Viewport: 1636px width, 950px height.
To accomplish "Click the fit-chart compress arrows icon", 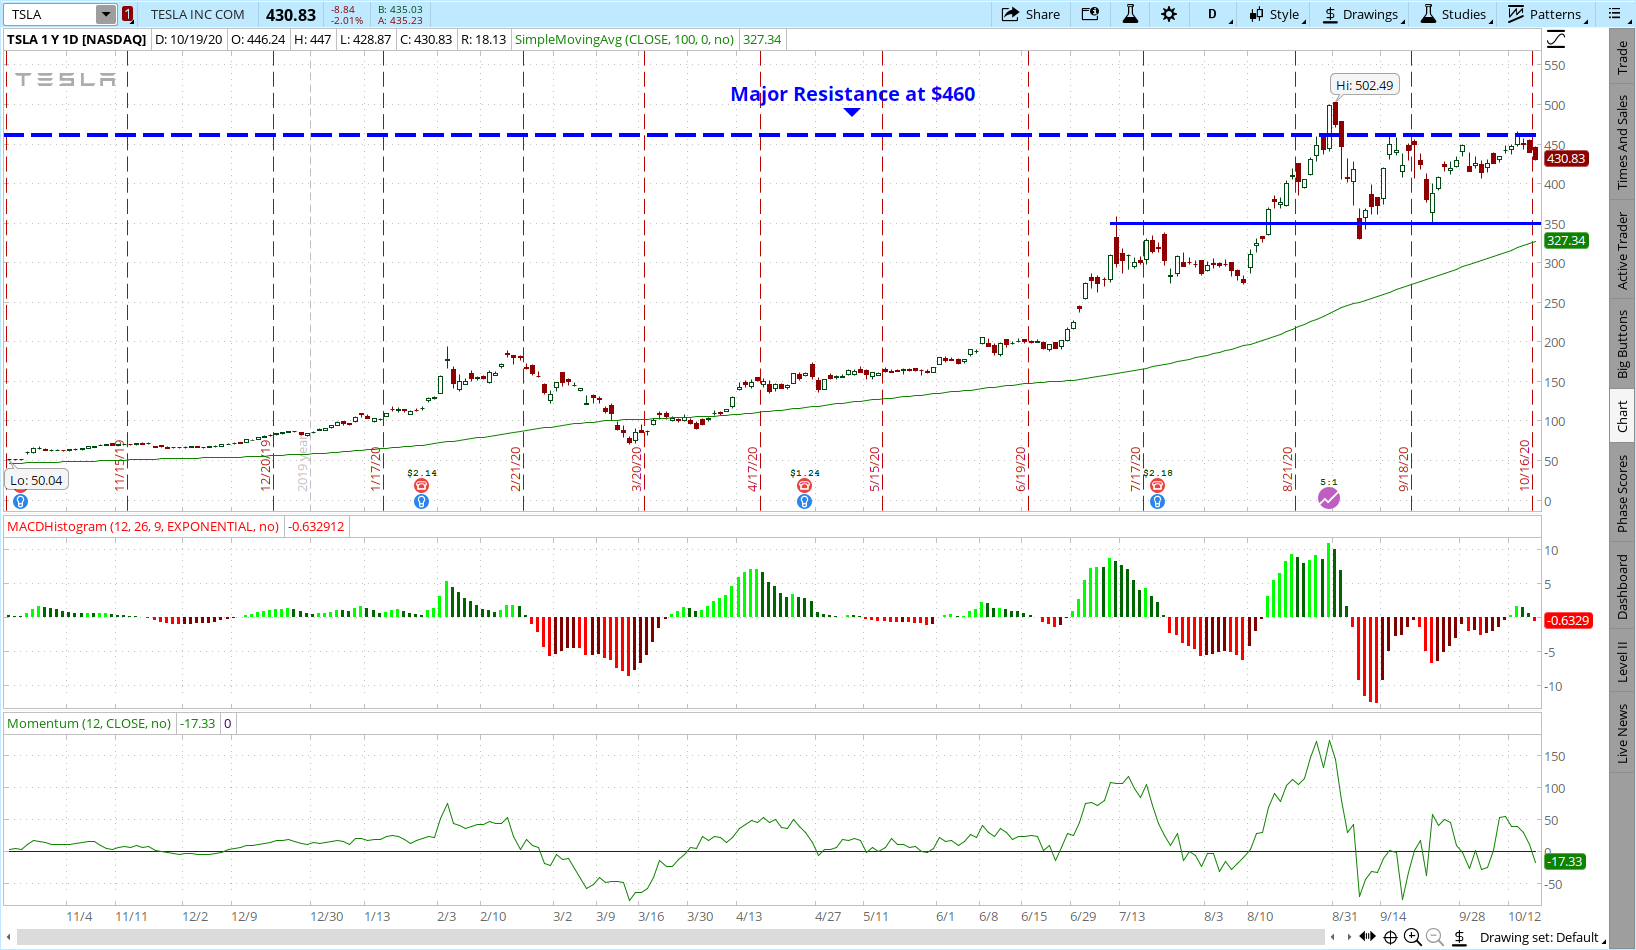I will (1367, 937).
